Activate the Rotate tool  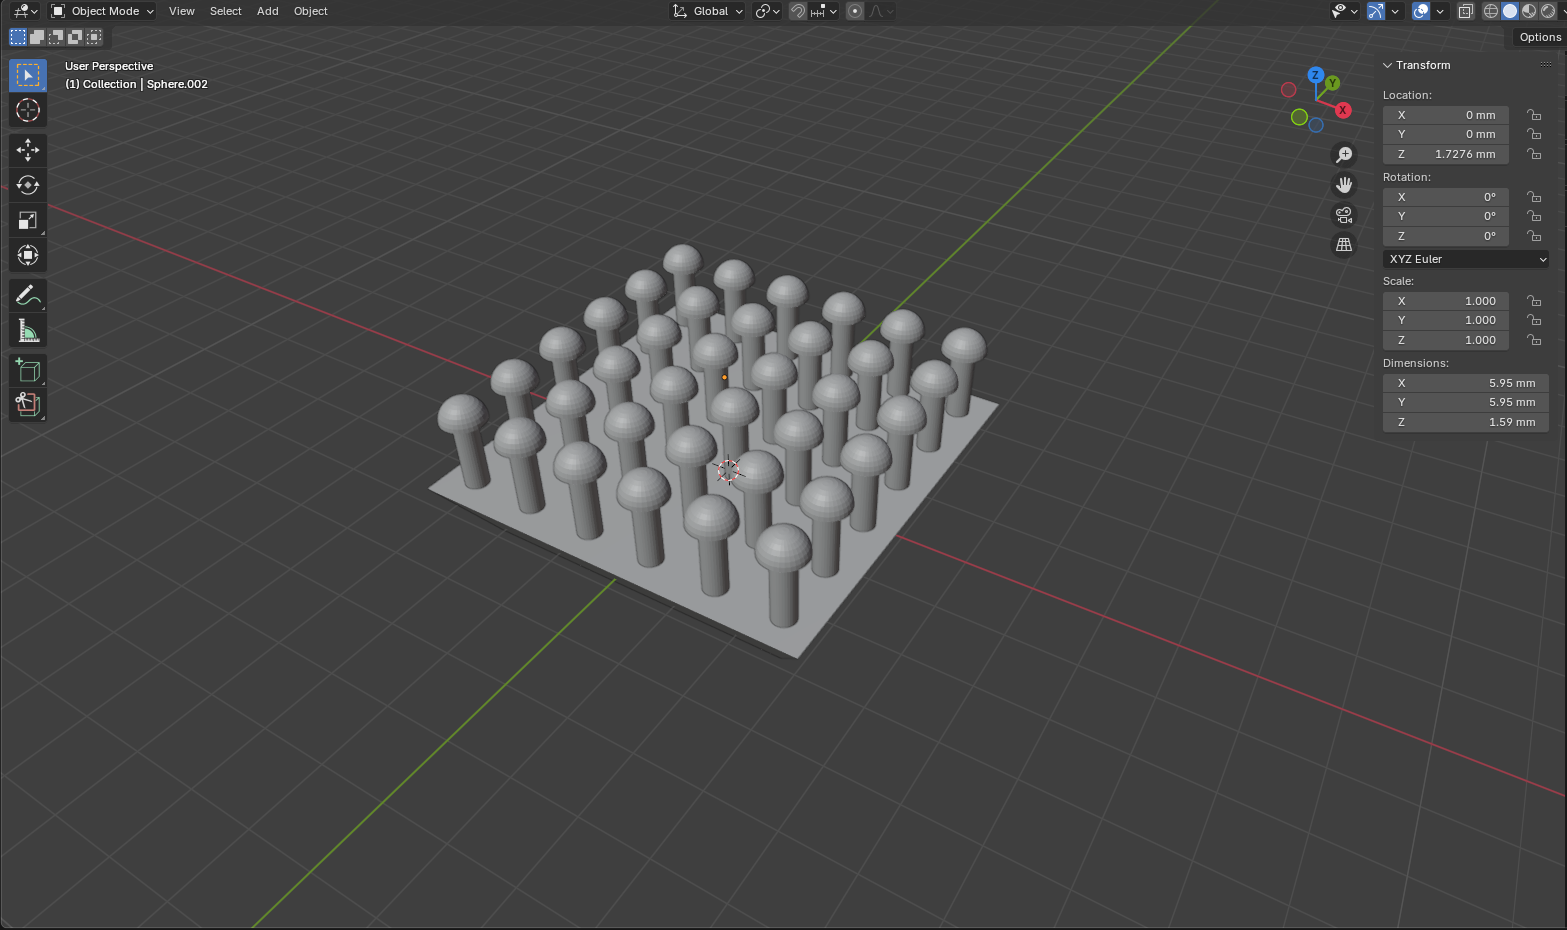pos(28,185)
